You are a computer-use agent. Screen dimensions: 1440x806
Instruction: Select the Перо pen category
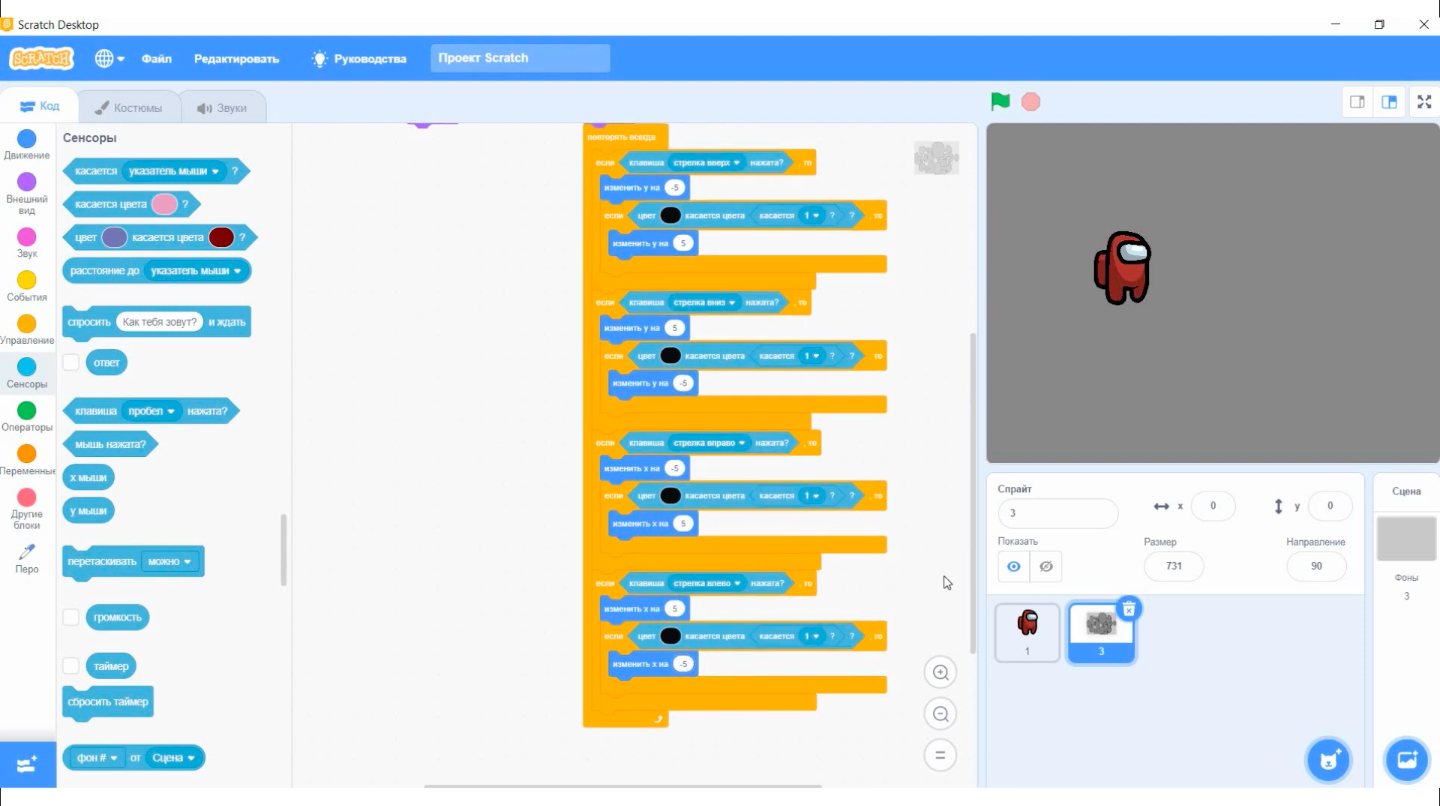pos(27,558)
